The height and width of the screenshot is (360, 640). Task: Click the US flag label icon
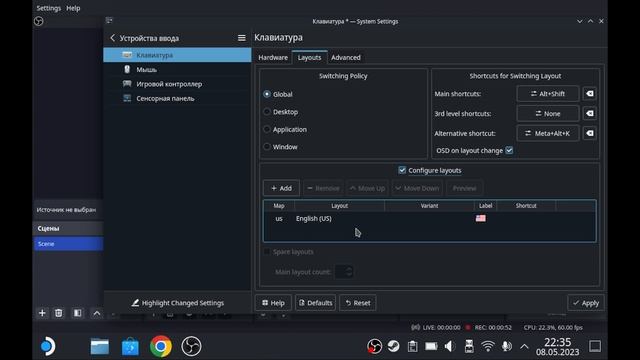tap(481, 218)
